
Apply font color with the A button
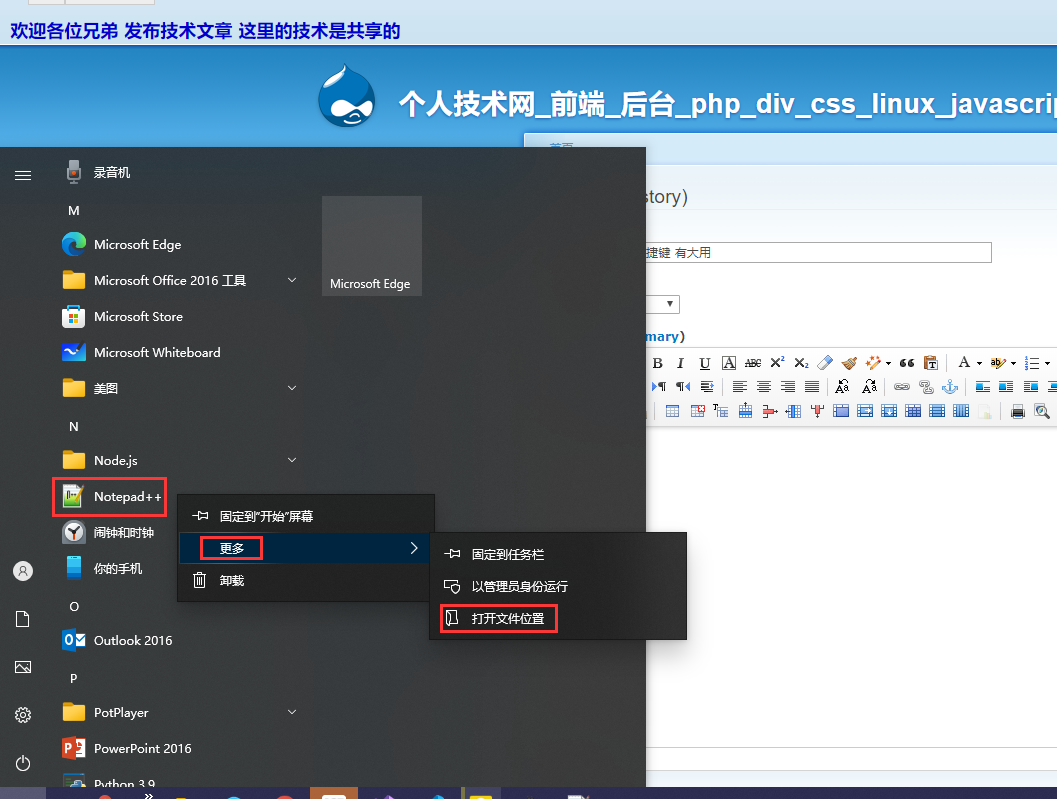coord(964,363)
